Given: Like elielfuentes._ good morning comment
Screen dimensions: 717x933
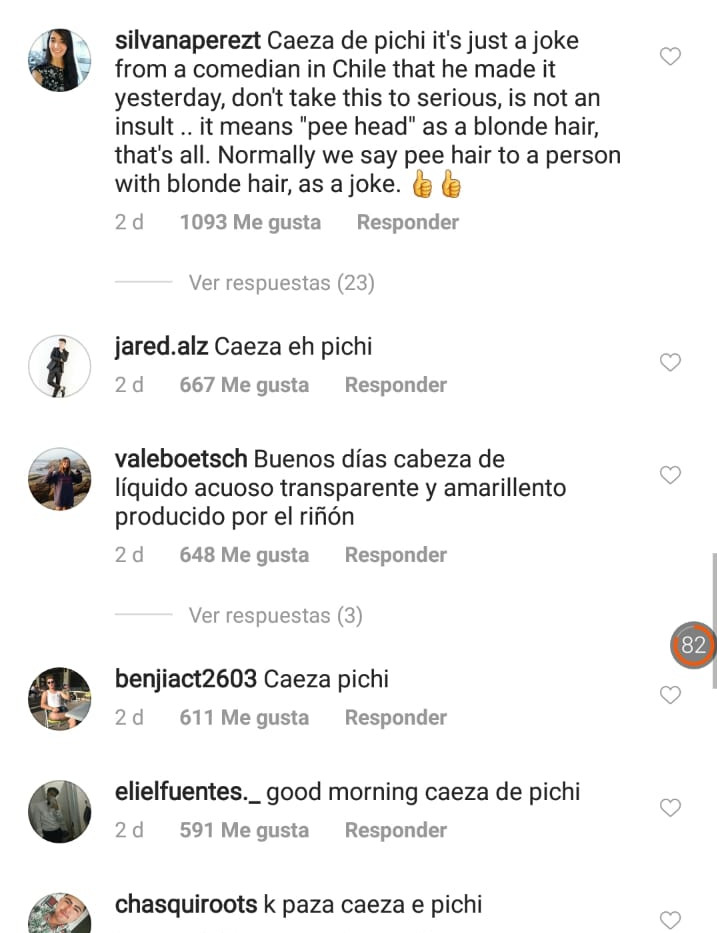Looking at the screenshot, I should tap(671, 807).
